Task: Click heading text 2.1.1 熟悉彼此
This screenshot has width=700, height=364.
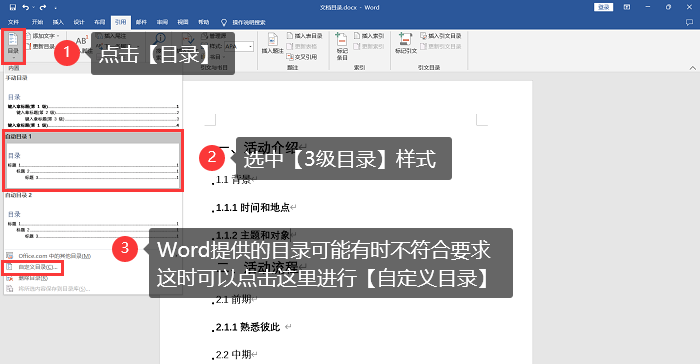Action: (x=248, y=327)
